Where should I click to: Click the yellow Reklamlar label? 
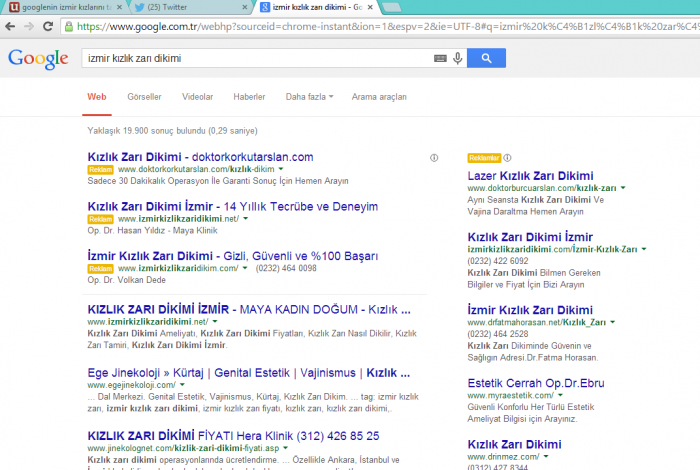[x=484, y=158]
